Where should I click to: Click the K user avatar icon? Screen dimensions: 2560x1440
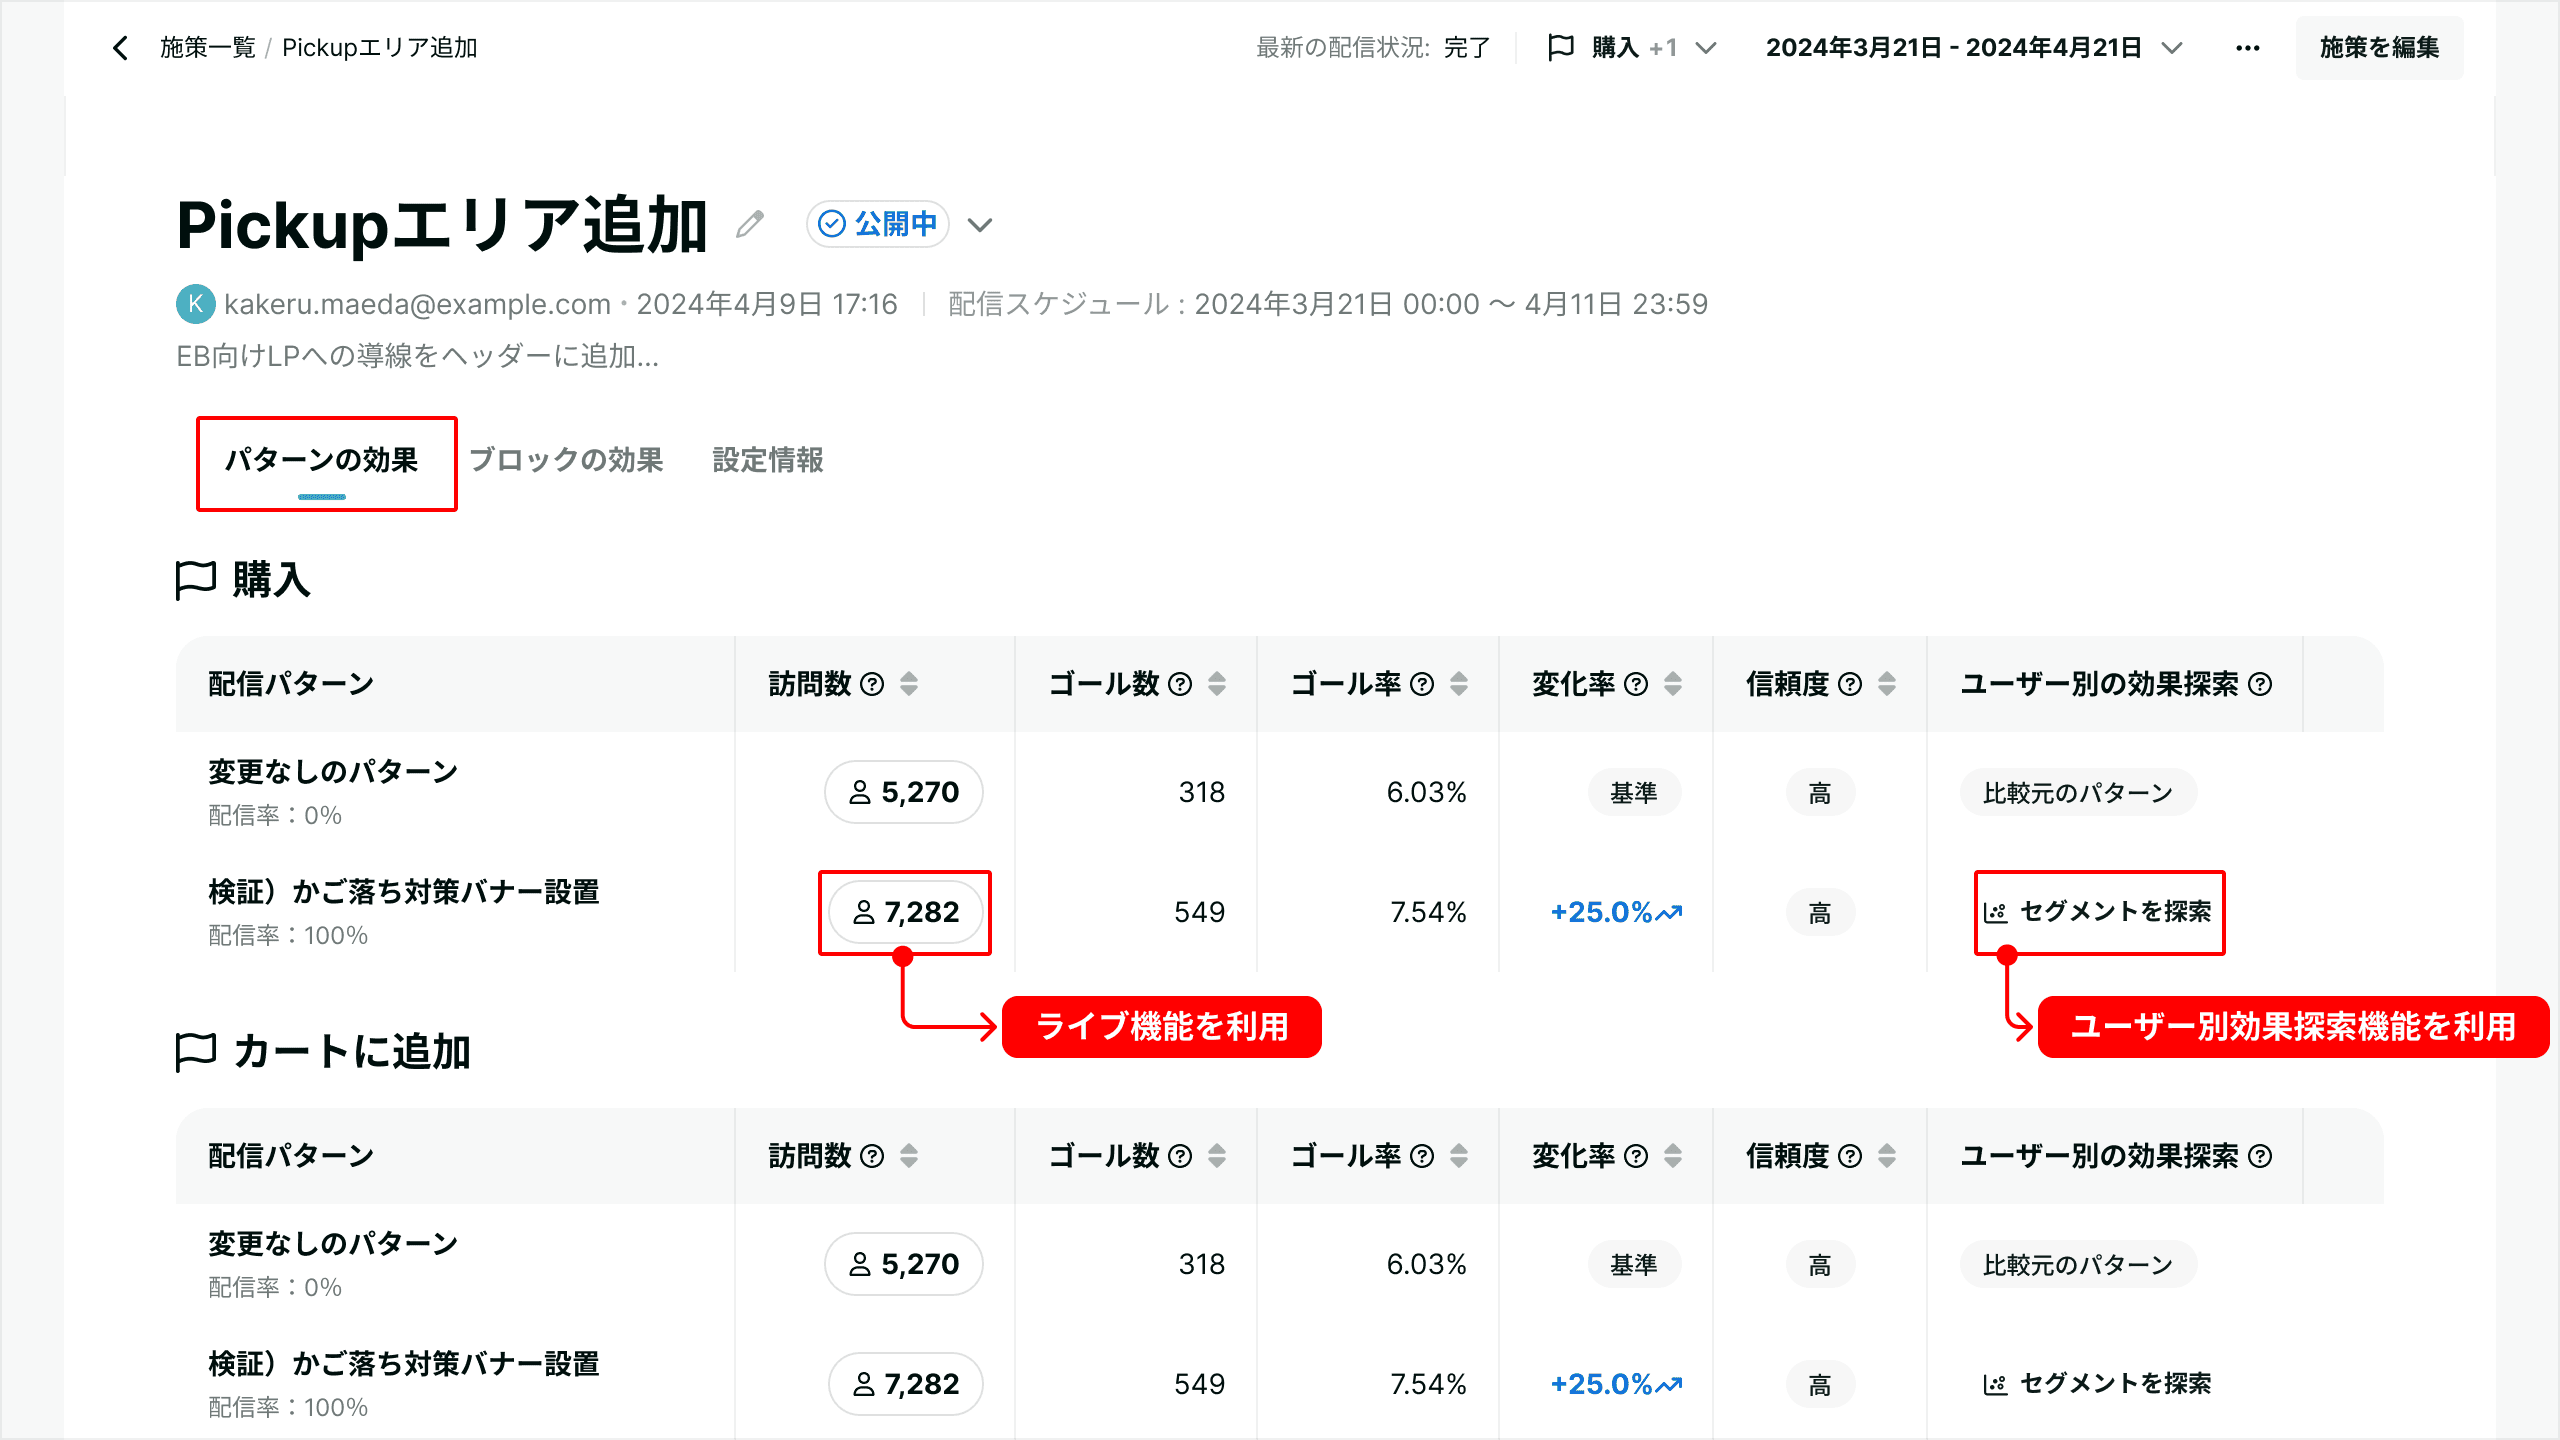(195, 304)
